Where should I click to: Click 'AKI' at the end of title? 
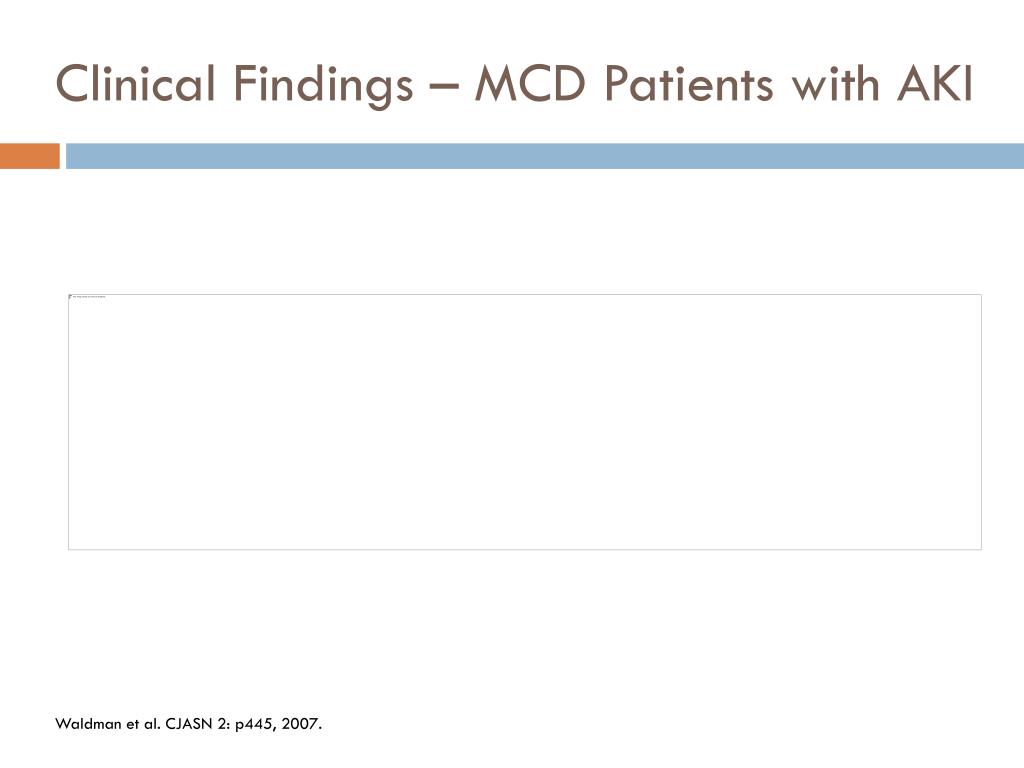coord(935,84)
